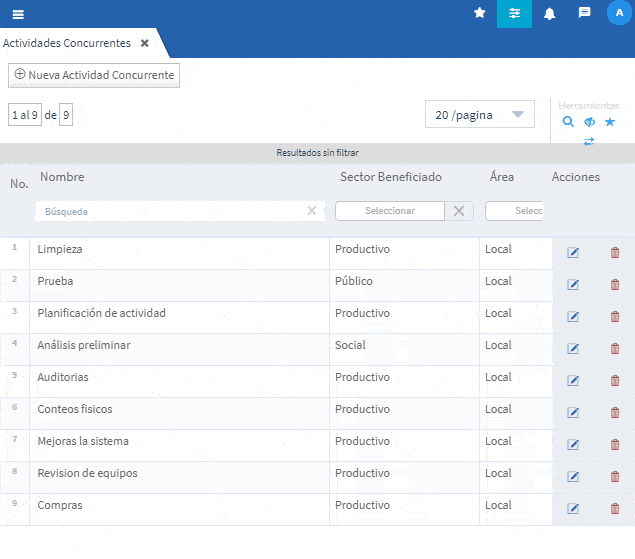Toggle the star favorite tool in Herramientas
635x559 pixels.
pos(610,122)
